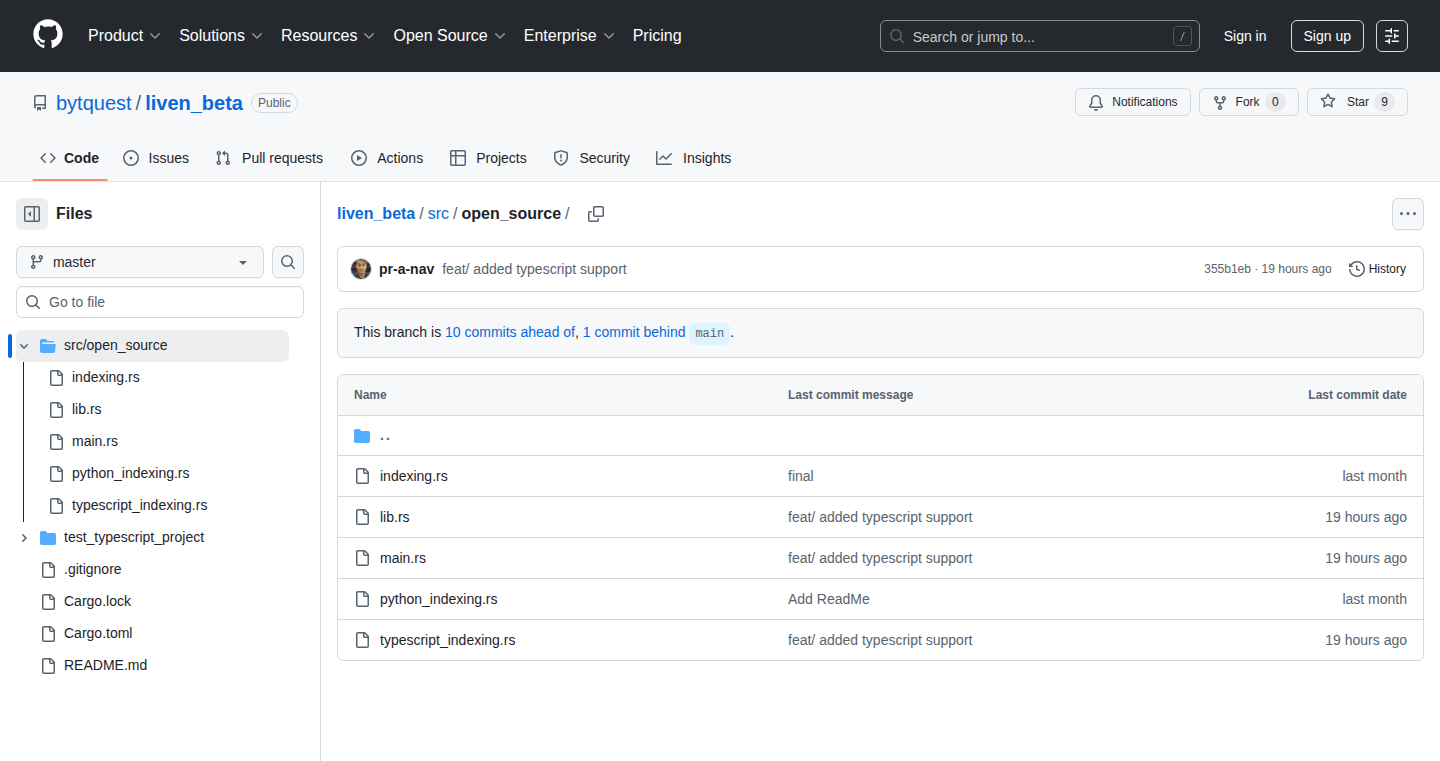Switch to the Actions tab
The image size is (1440, 761).
pyautogui.click(x=387, y=158)
